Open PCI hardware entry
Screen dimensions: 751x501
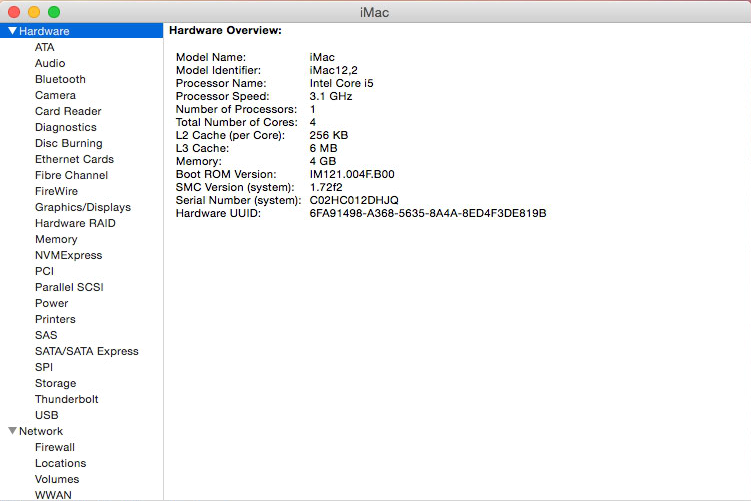pos(44,271)
